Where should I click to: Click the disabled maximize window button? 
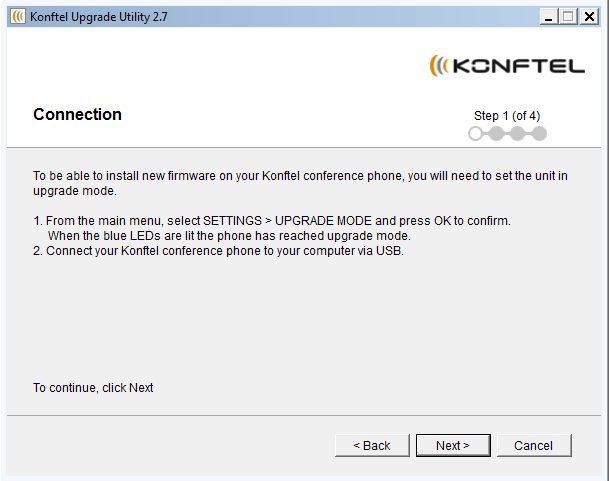coord(568,17)
